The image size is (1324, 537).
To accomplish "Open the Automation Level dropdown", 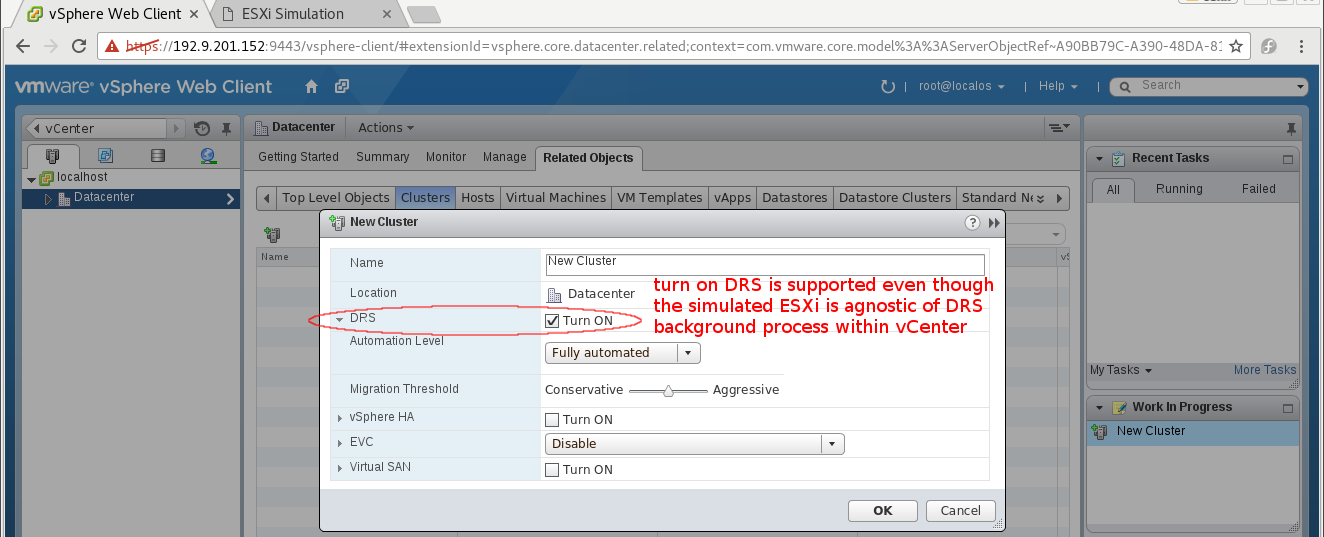I will click(623, 353).
